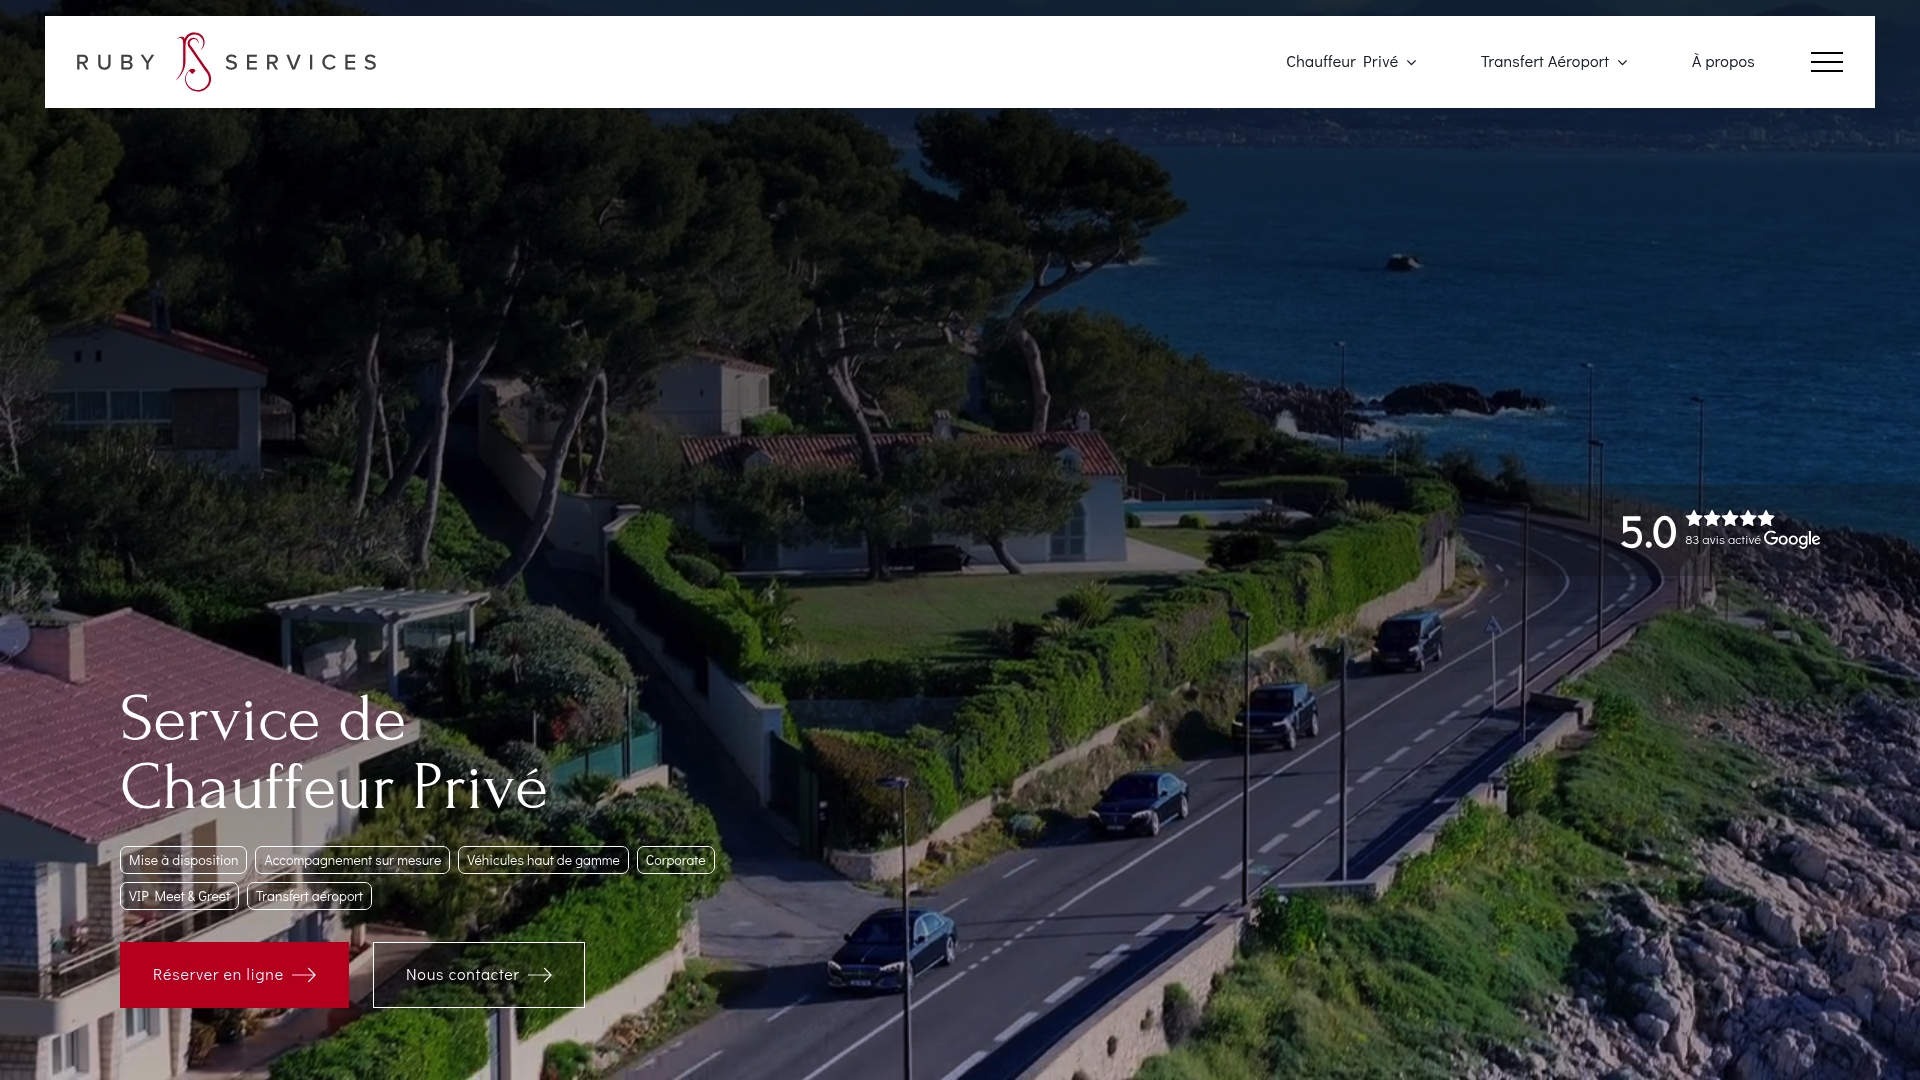Click the Ruby Services logo
The height and width of the screenshot is (1080, 1920).
[227, 62]
